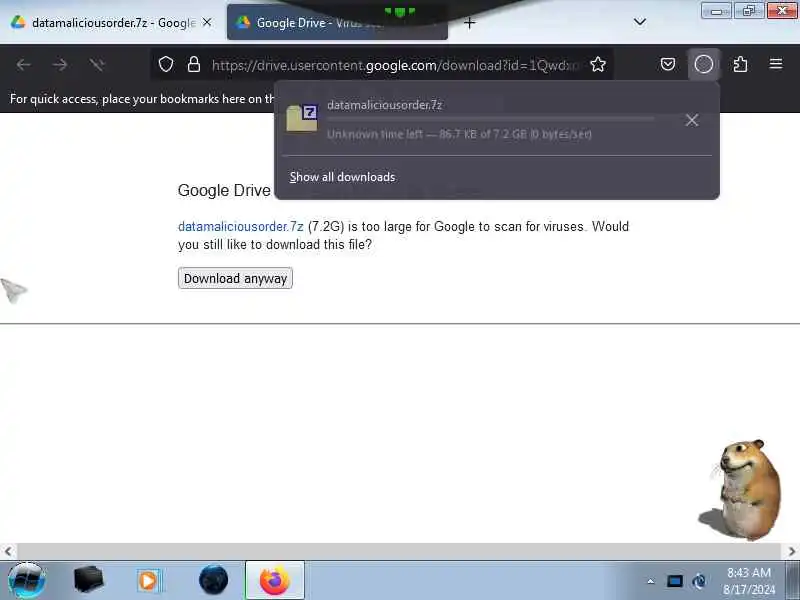Close the datamaliciousorder.7z tab
This screenshot has width=800, height=600.
(x=207, y=22)
